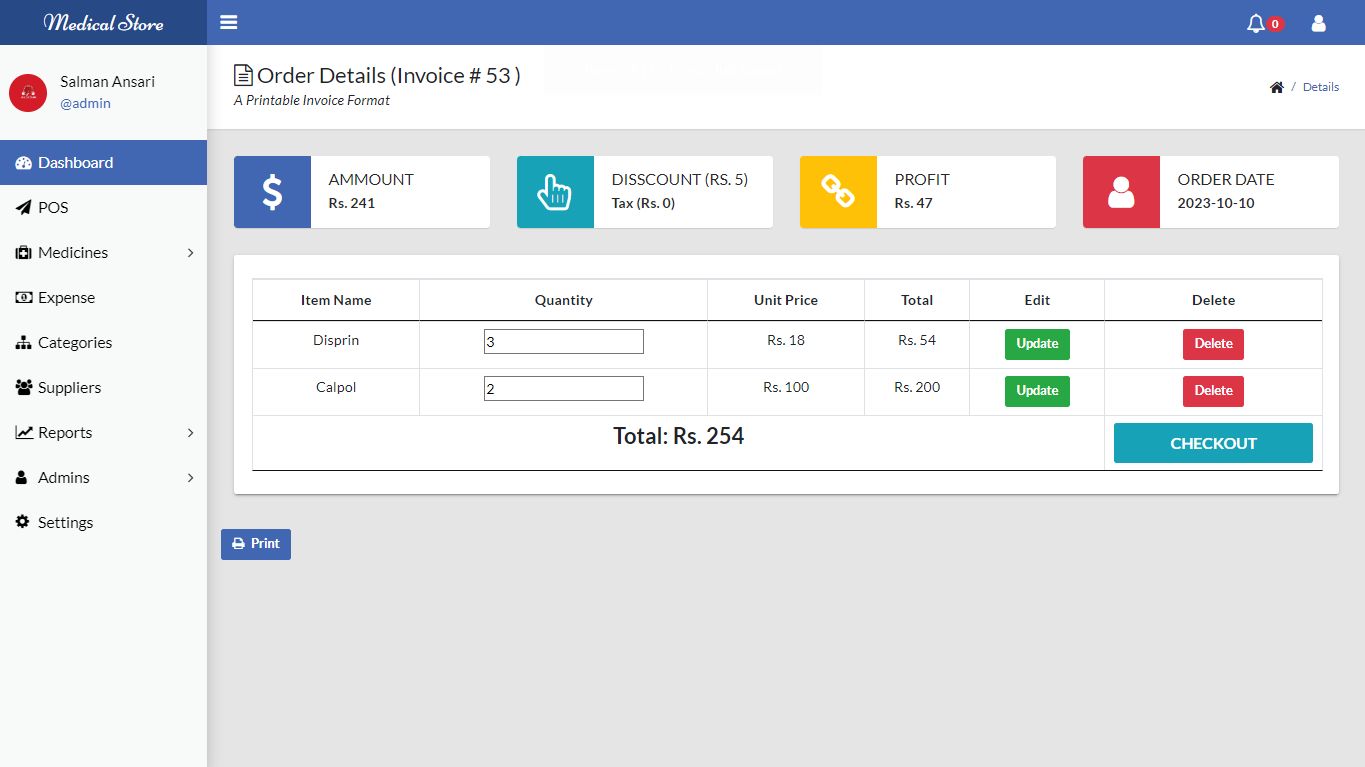
Task: Click the red Order Date person icon
Action: coord(1121,192)
